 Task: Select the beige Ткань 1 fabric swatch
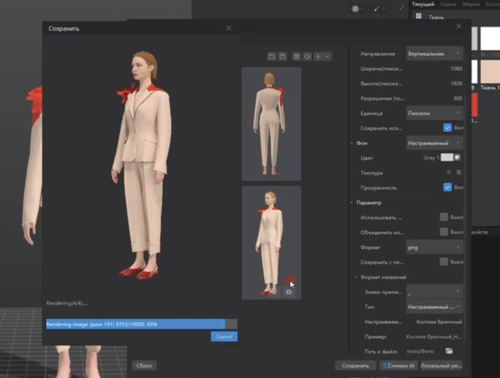pos(490,72)
